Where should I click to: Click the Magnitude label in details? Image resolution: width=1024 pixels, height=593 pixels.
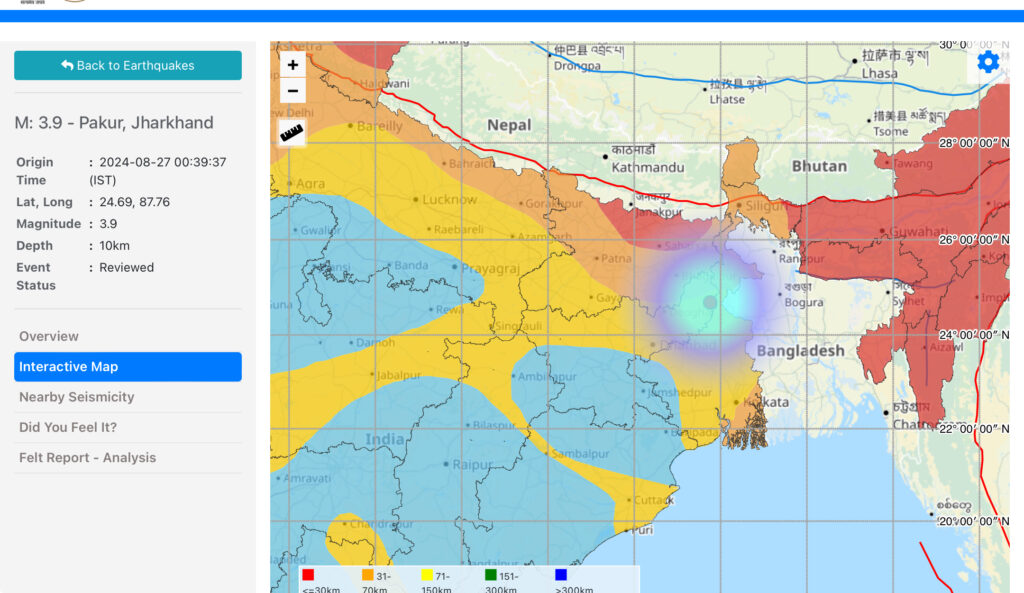[x=49, y=223]
